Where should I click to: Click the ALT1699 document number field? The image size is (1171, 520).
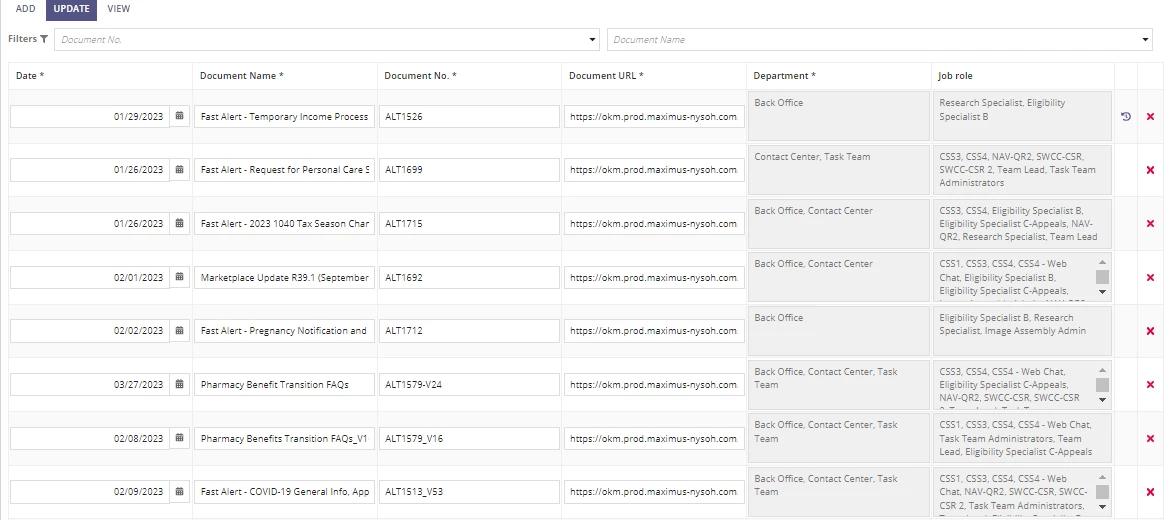click(469, 170)
